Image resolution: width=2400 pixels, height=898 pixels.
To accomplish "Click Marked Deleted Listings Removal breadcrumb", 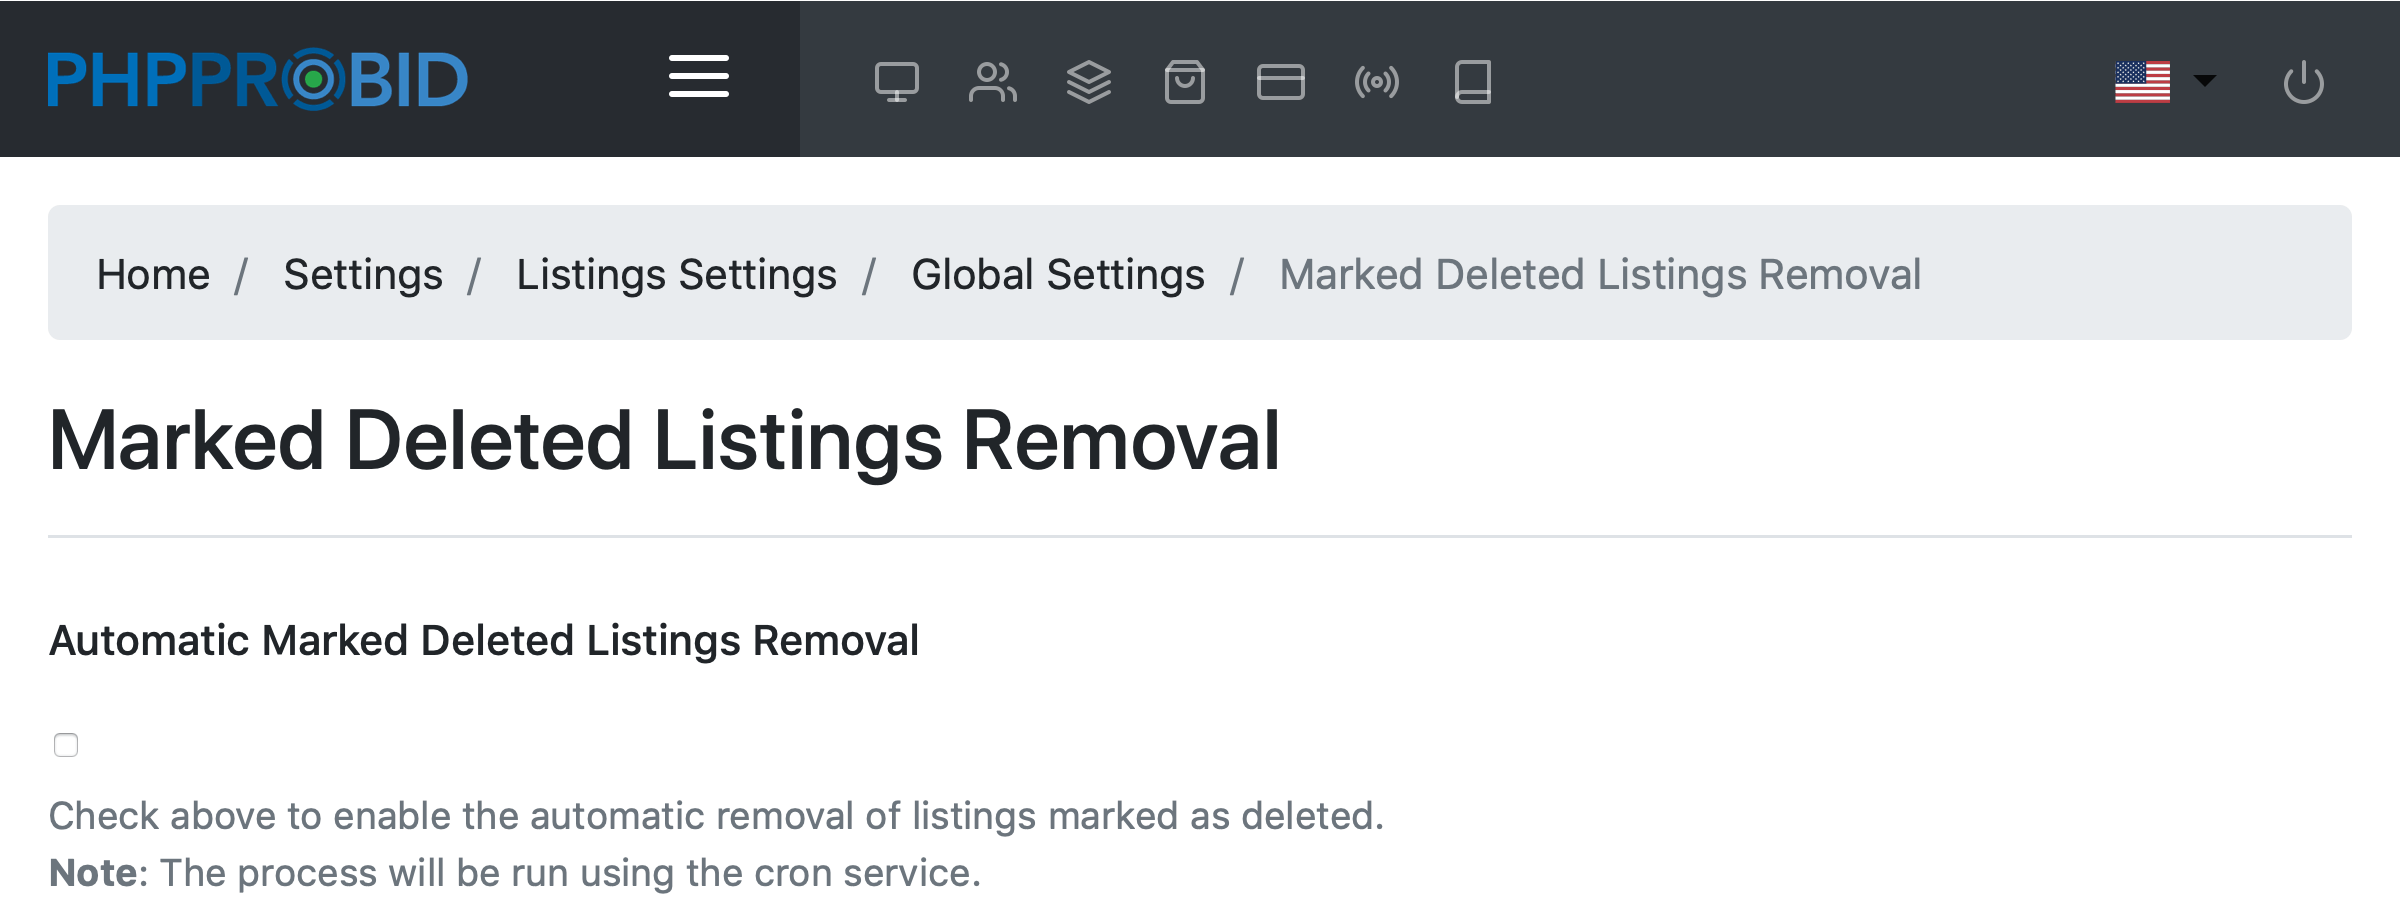I will pos(1600,274).
